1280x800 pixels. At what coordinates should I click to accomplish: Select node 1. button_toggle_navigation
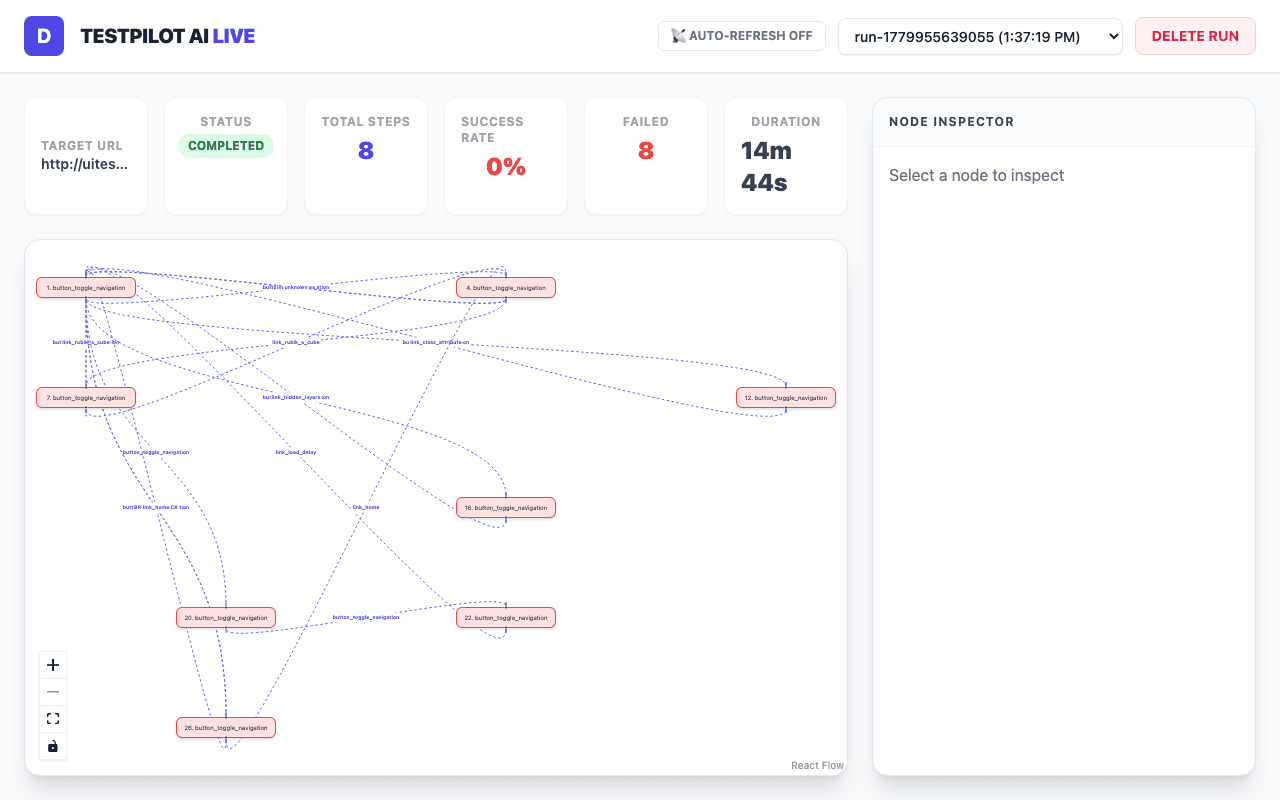[86, 288]
